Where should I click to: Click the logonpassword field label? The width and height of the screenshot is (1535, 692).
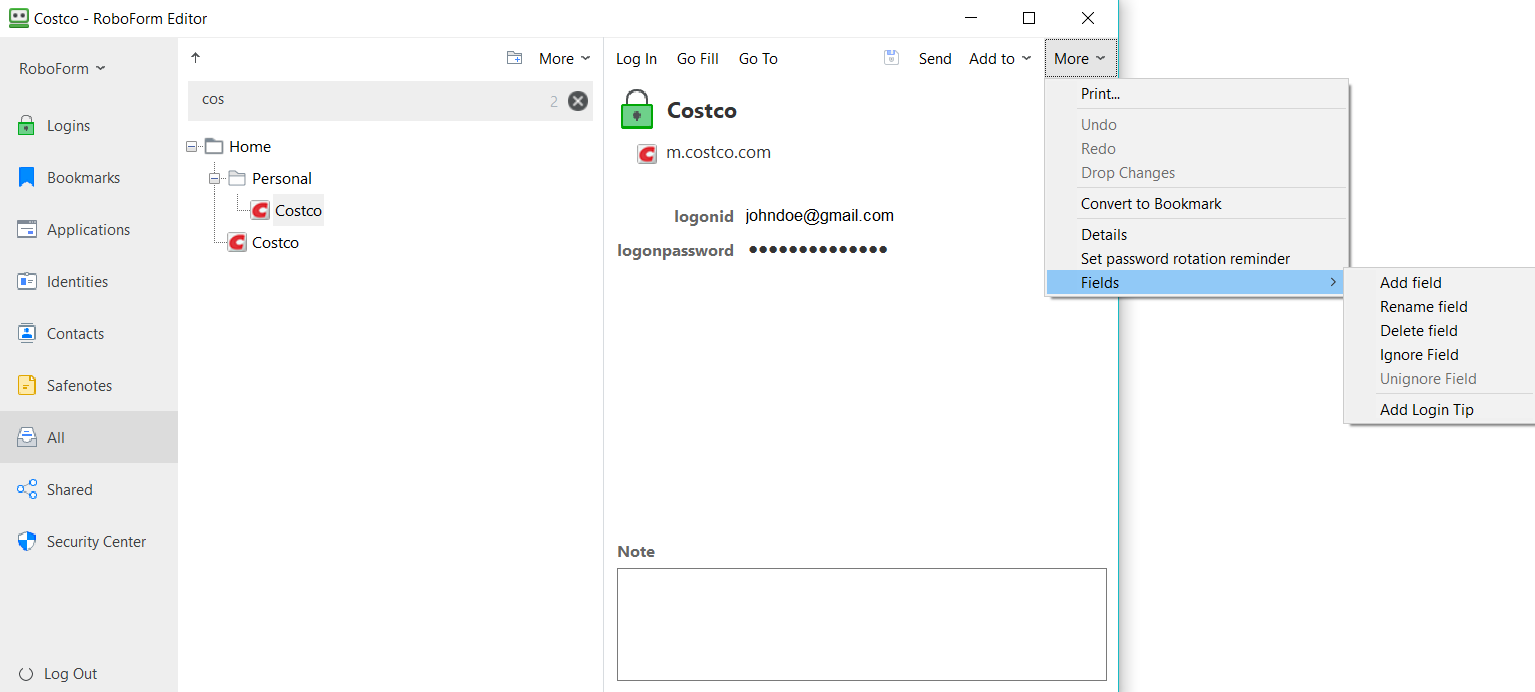[676, 251]
